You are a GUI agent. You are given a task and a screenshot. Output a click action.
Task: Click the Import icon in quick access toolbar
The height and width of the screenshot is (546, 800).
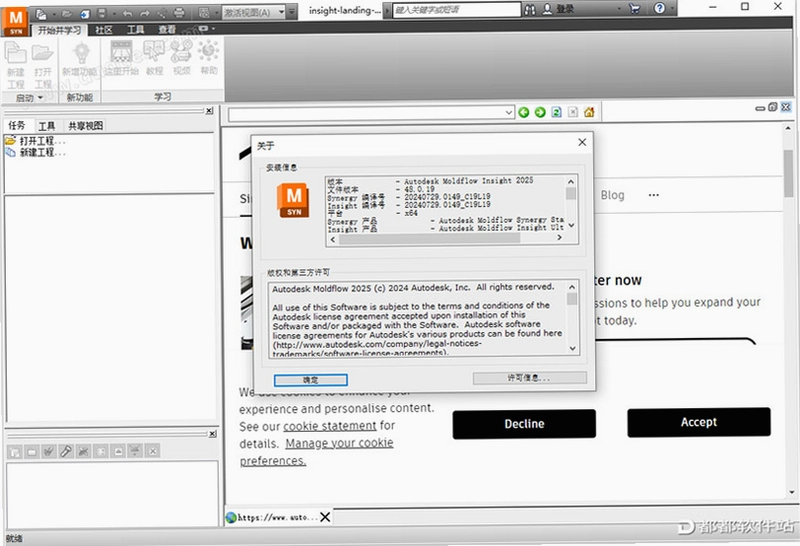click(85, 14)
